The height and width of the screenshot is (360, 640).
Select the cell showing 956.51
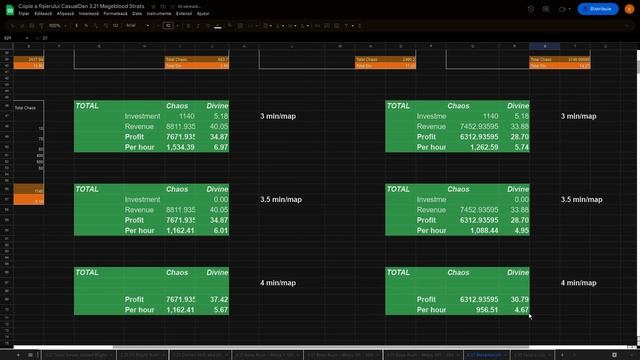point(473,309)
